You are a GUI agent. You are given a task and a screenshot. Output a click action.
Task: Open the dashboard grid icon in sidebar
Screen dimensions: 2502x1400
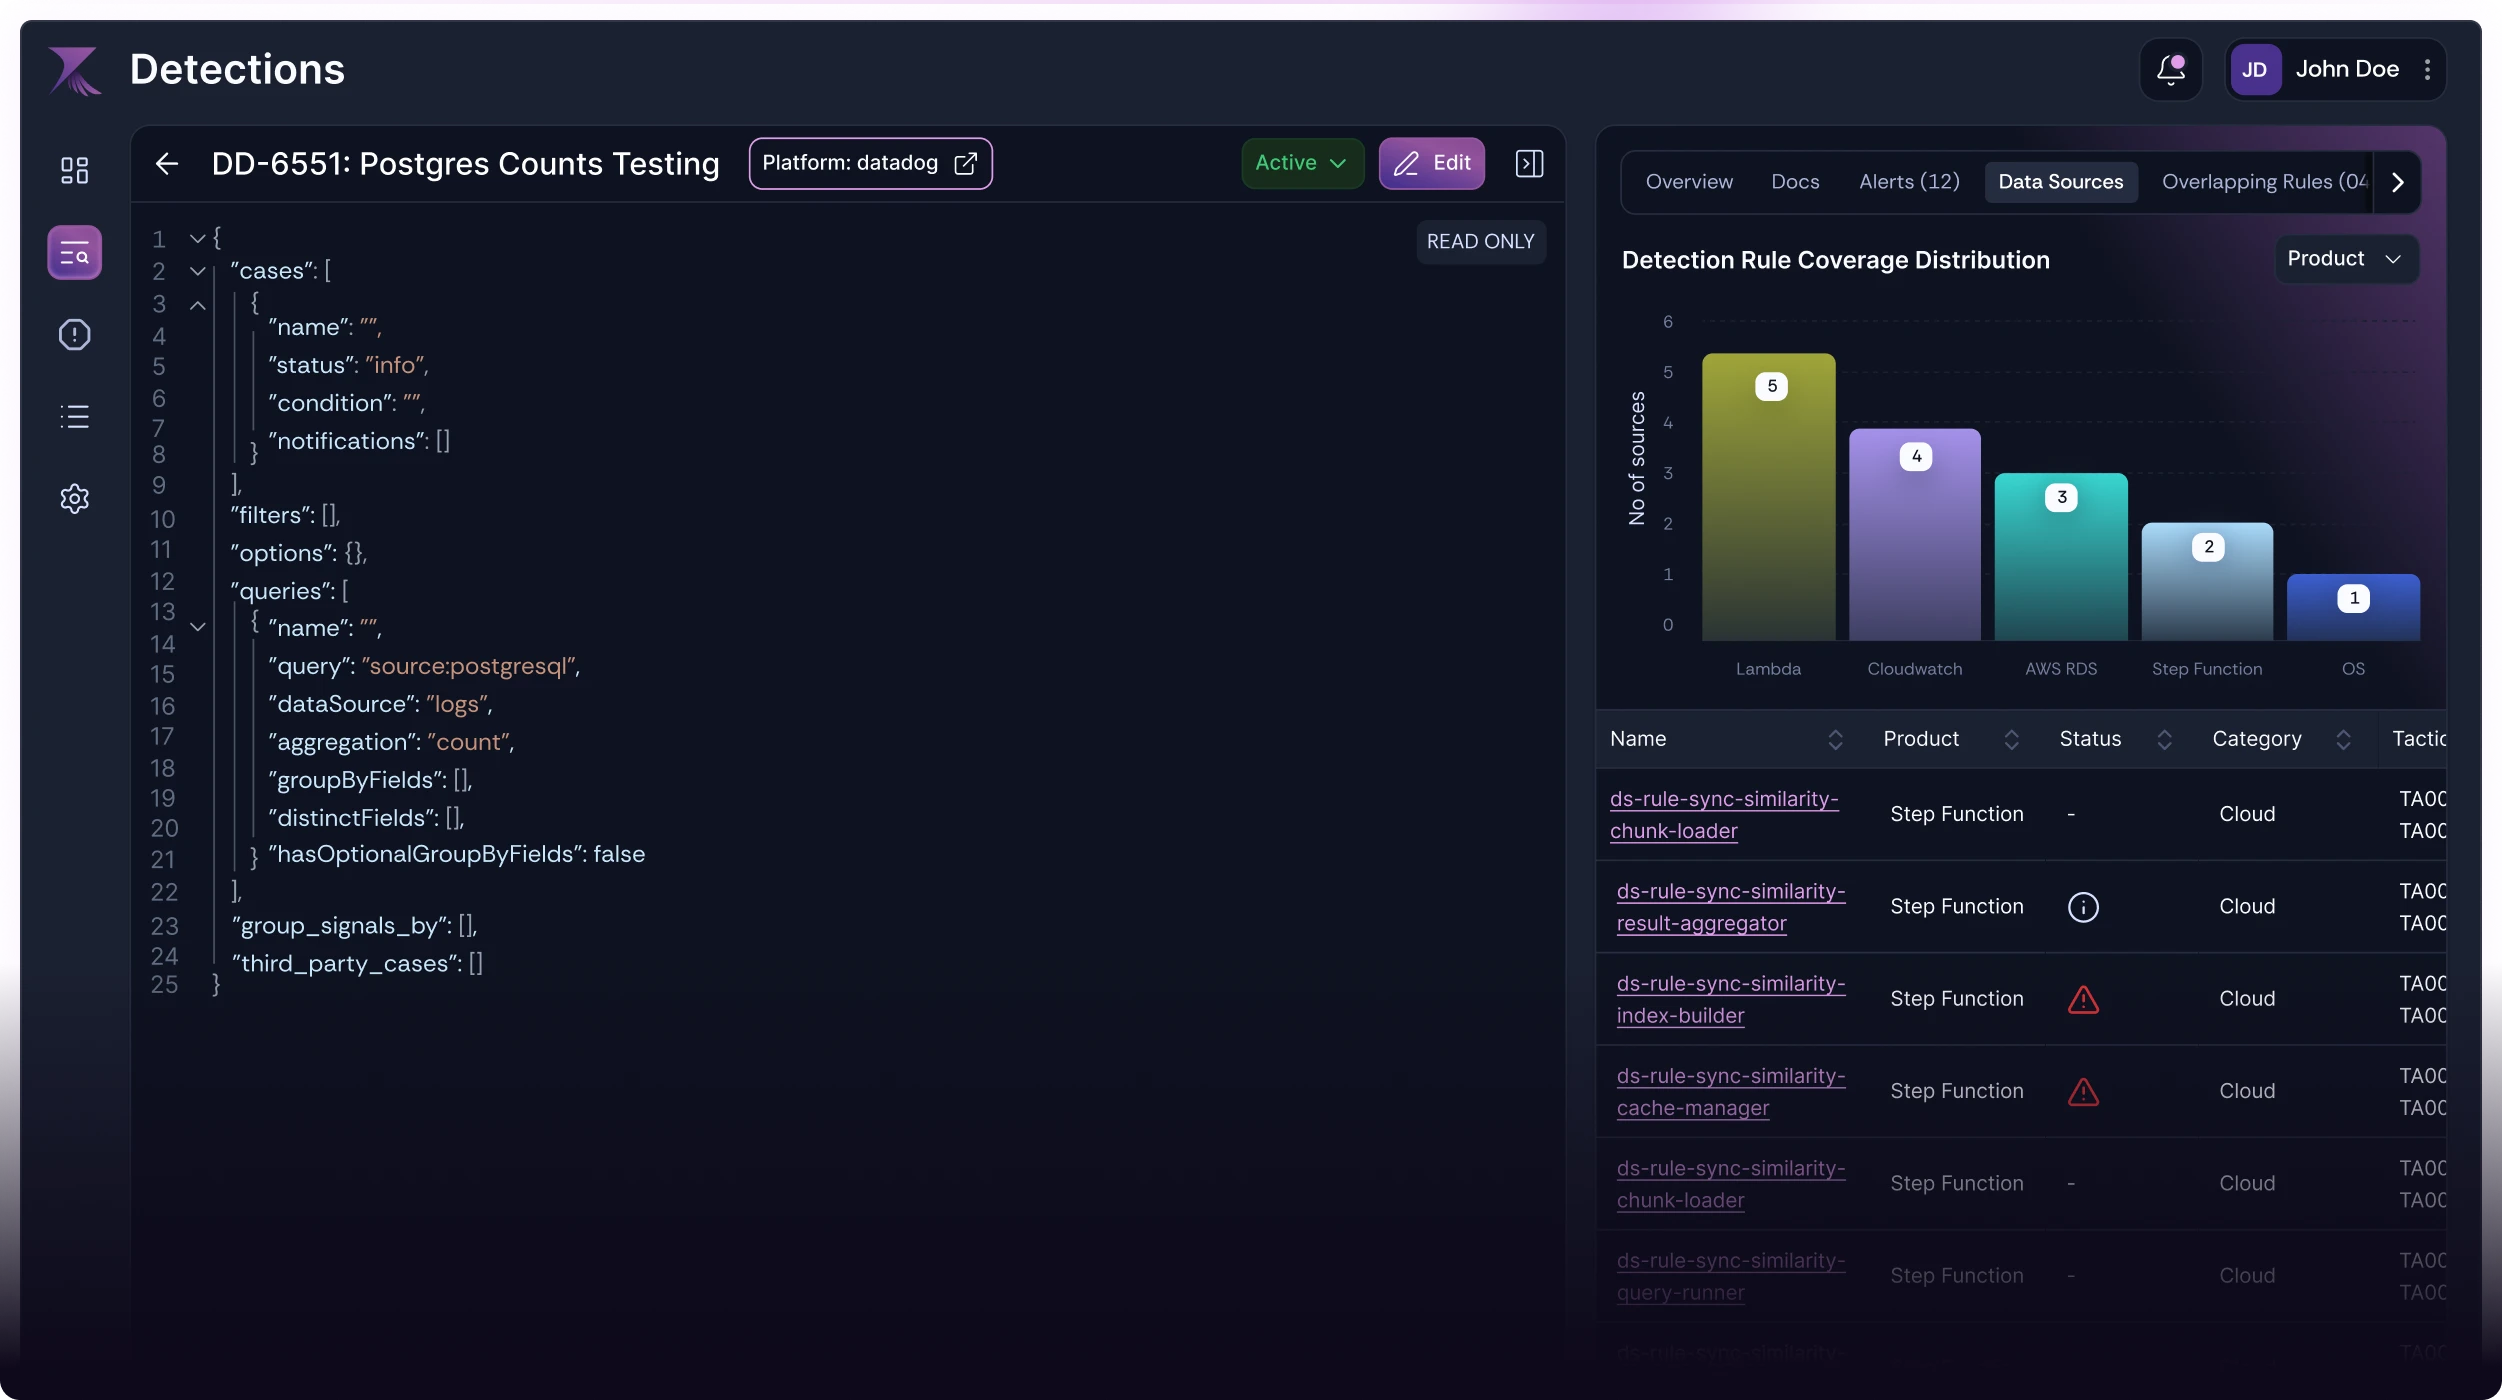tap(75, 170)
